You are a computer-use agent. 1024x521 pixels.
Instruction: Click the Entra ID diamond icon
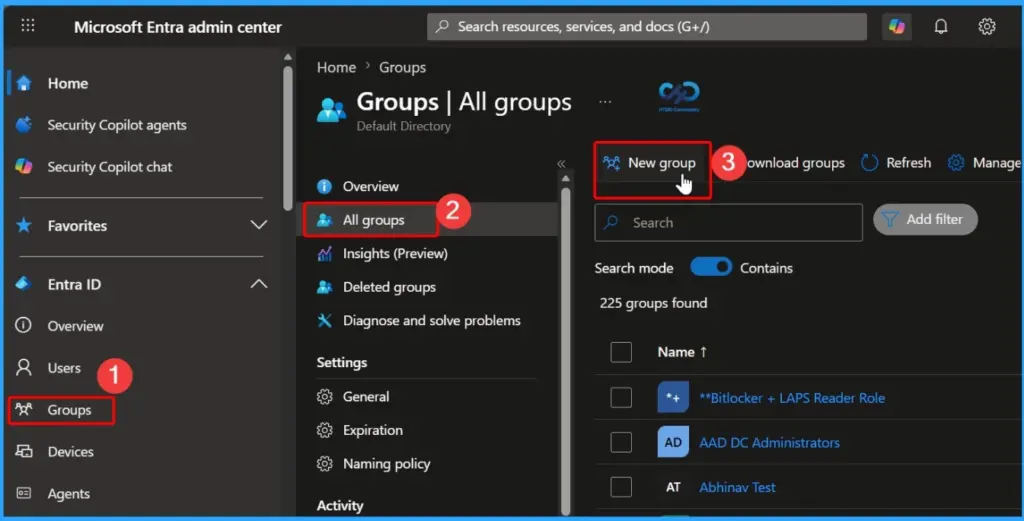click(24, 284)
